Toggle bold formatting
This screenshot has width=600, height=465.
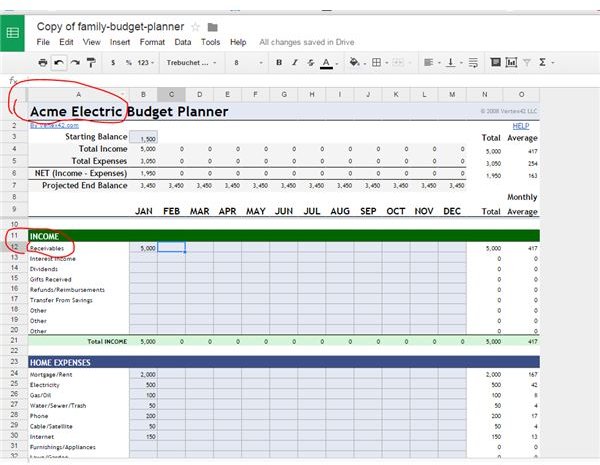click(x=279, y=62)
